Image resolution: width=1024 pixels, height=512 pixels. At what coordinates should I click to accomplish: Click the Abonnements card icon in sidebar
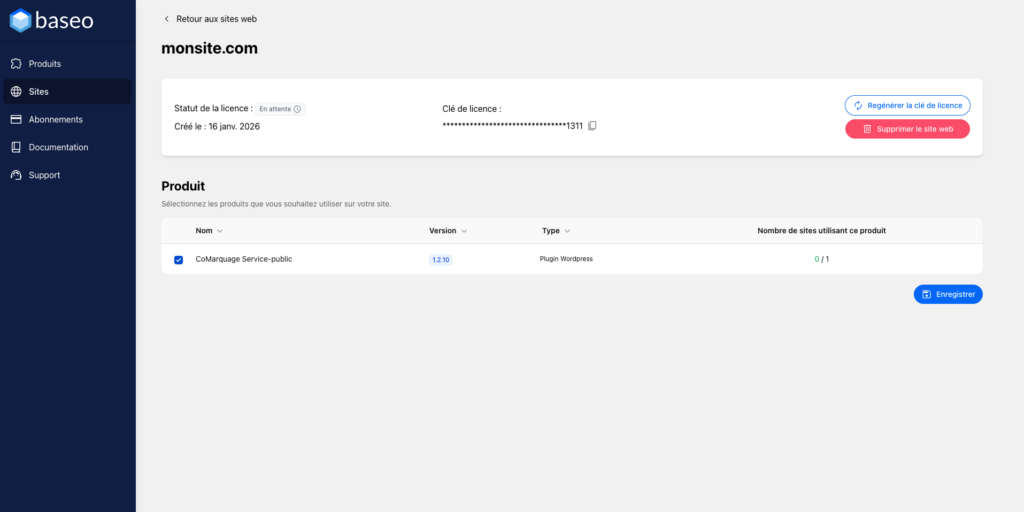16,120
